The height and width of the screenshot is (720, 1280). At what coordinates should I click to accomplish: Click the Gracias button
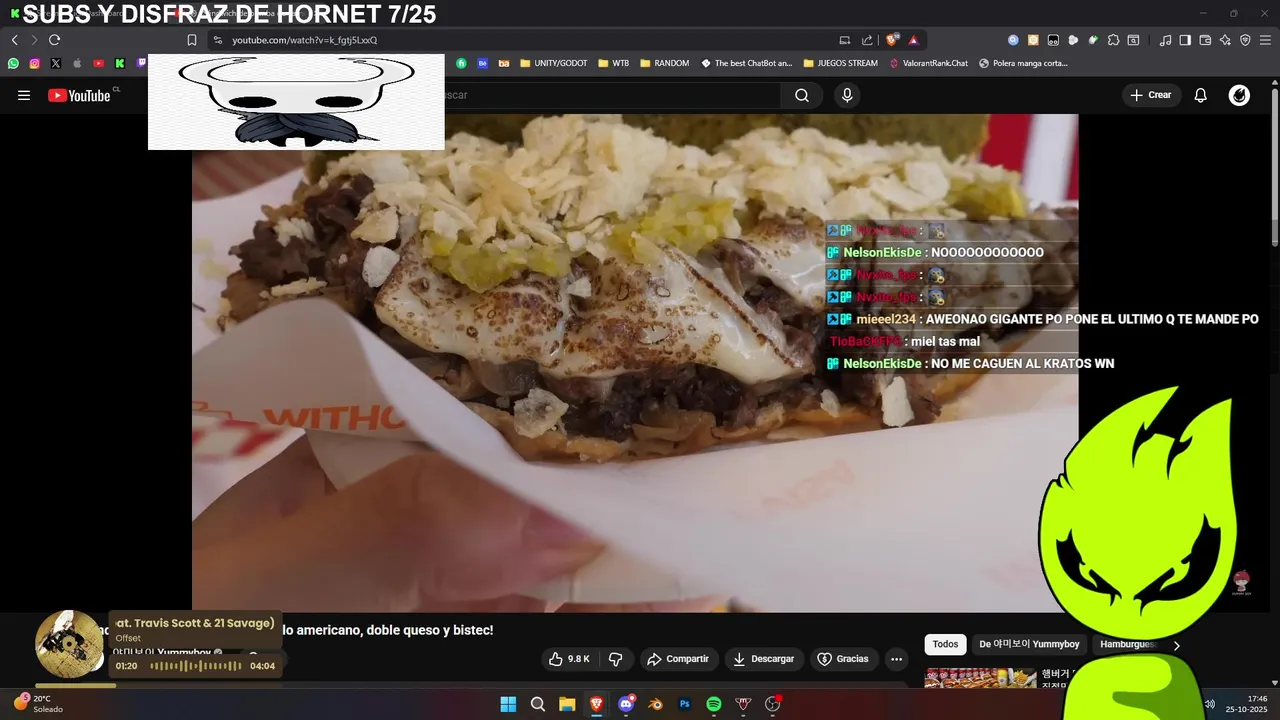pos(843,659)
